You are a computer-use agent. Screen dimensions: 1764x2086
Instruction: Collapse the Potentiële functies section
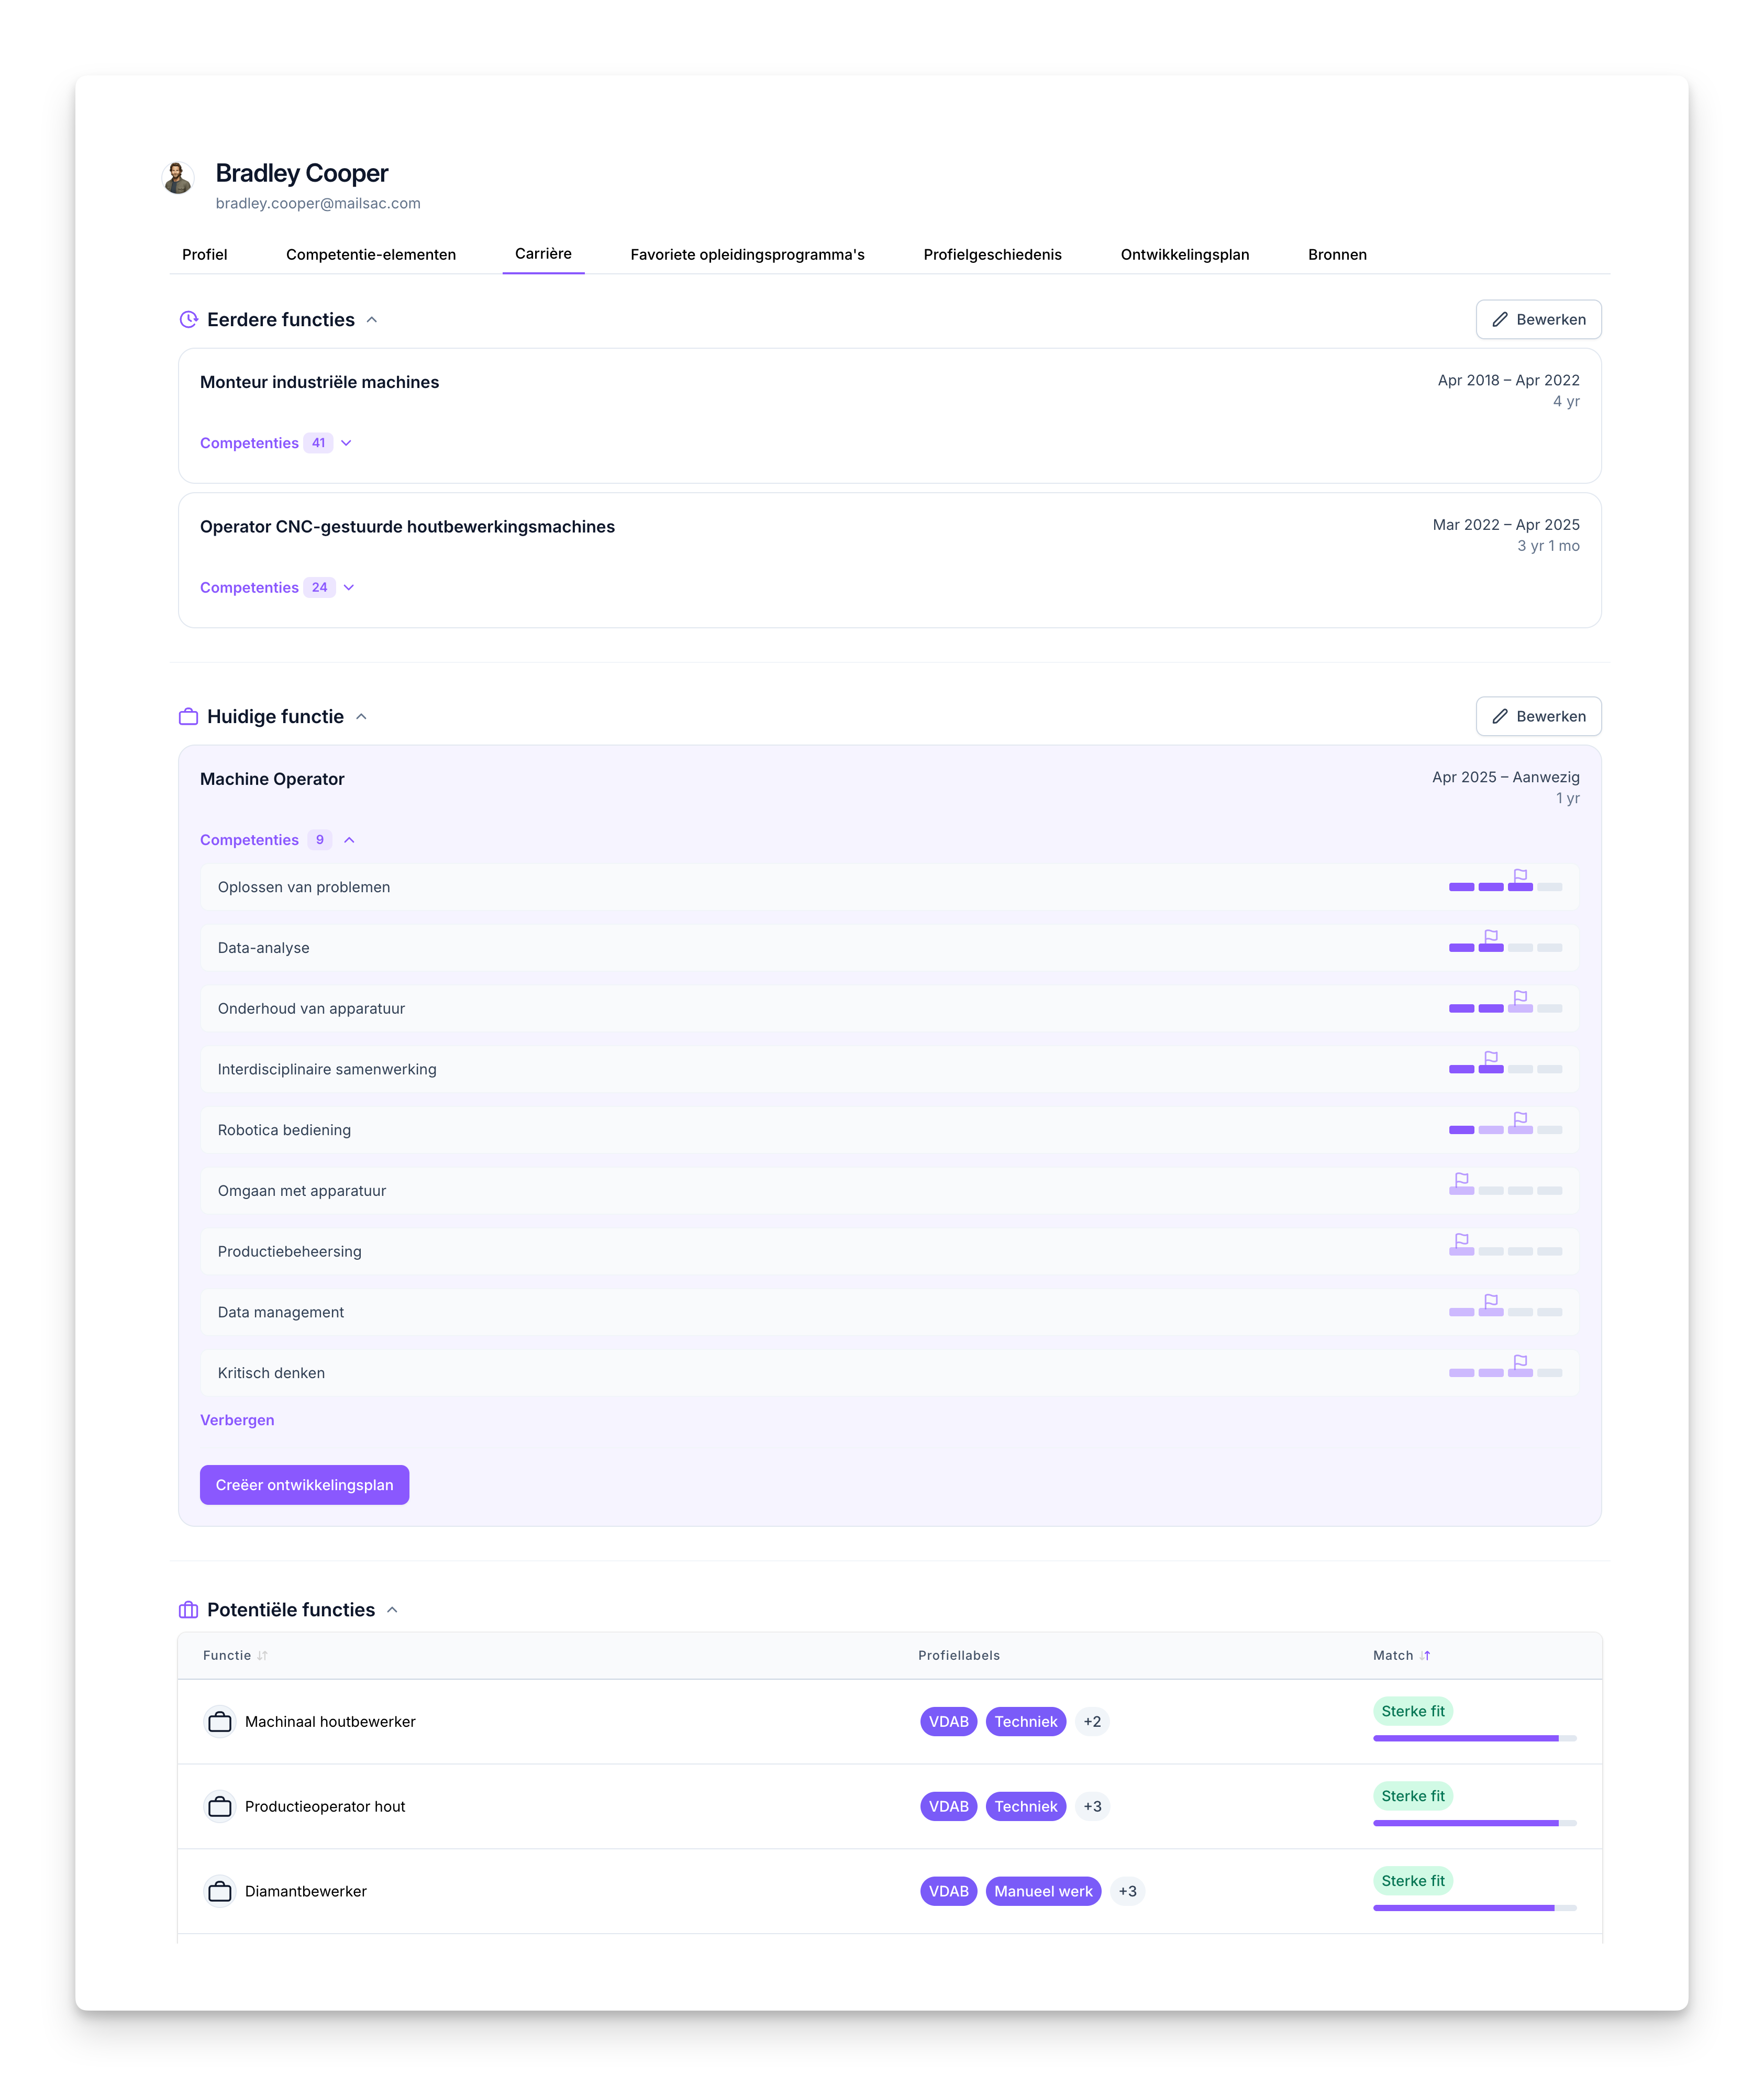[x=392, y=1609]
